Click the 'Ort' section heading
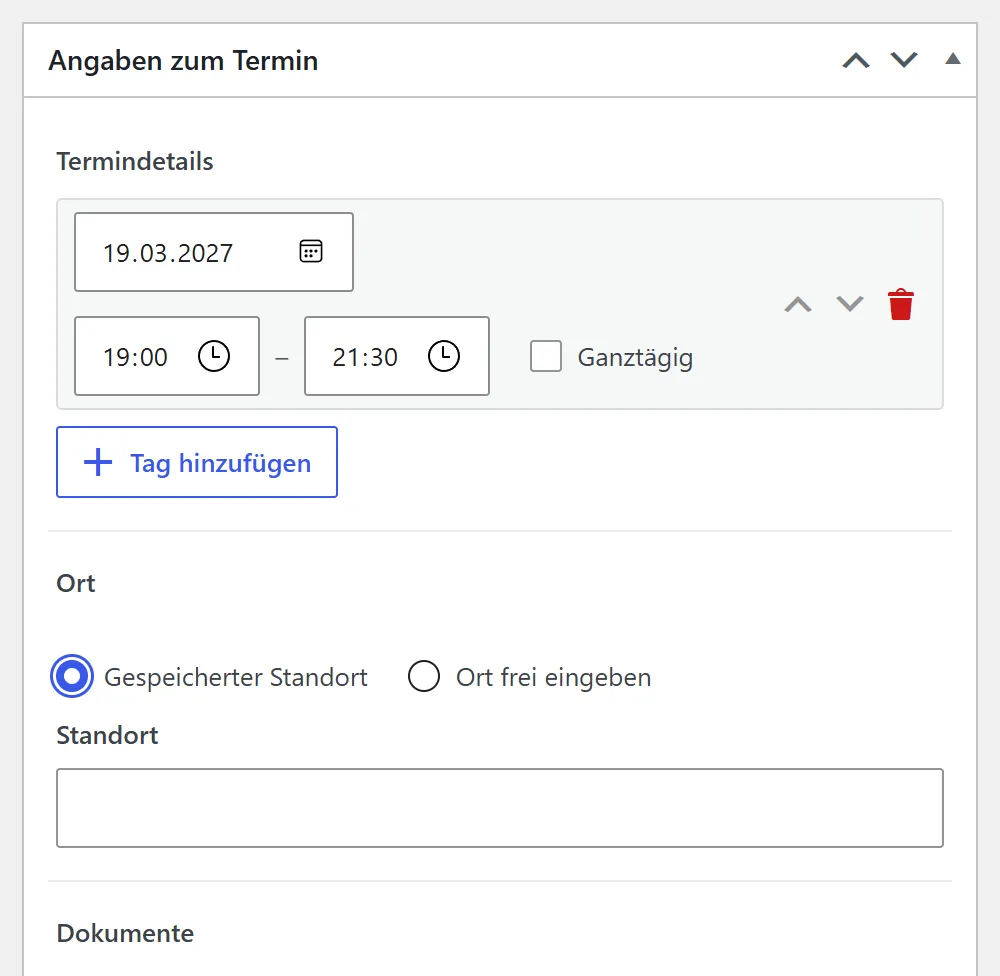This screenshot has height=976, width=1000. [x=76, y=583]
